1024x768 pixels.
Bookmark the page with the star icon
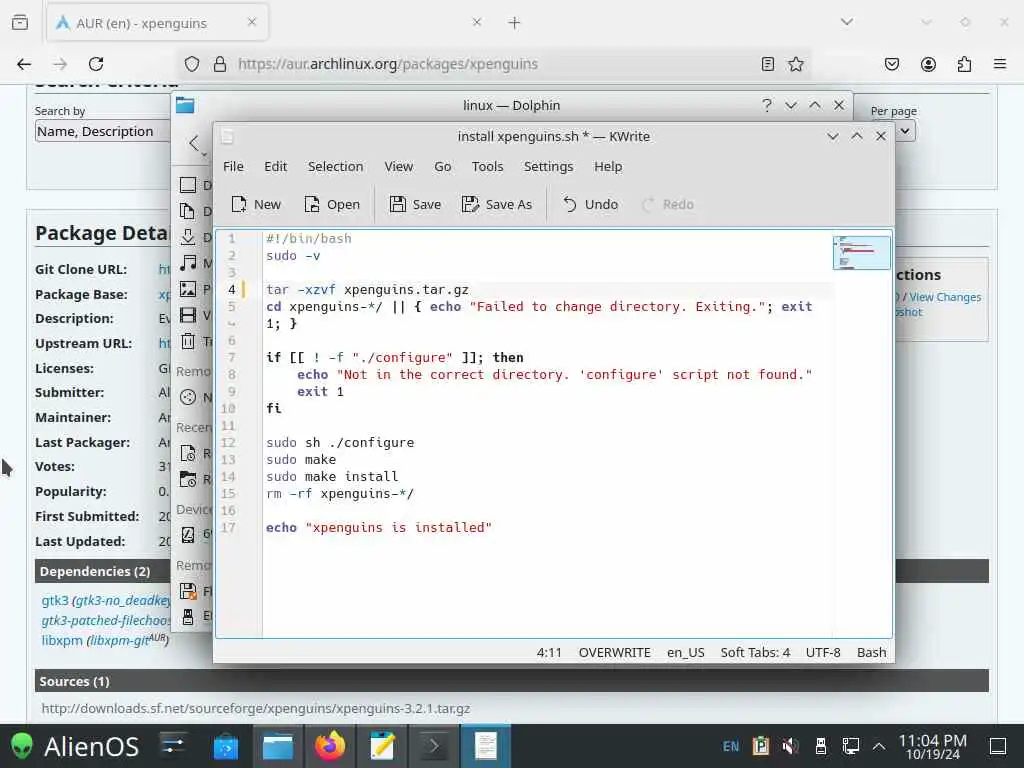(795, 64)
